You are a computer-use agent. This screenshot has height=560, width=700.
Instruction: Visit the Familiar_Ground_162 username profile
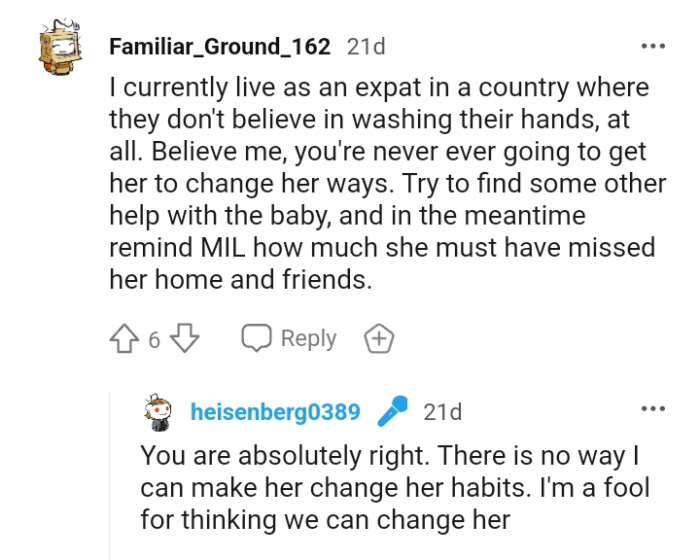coord(219,46)
